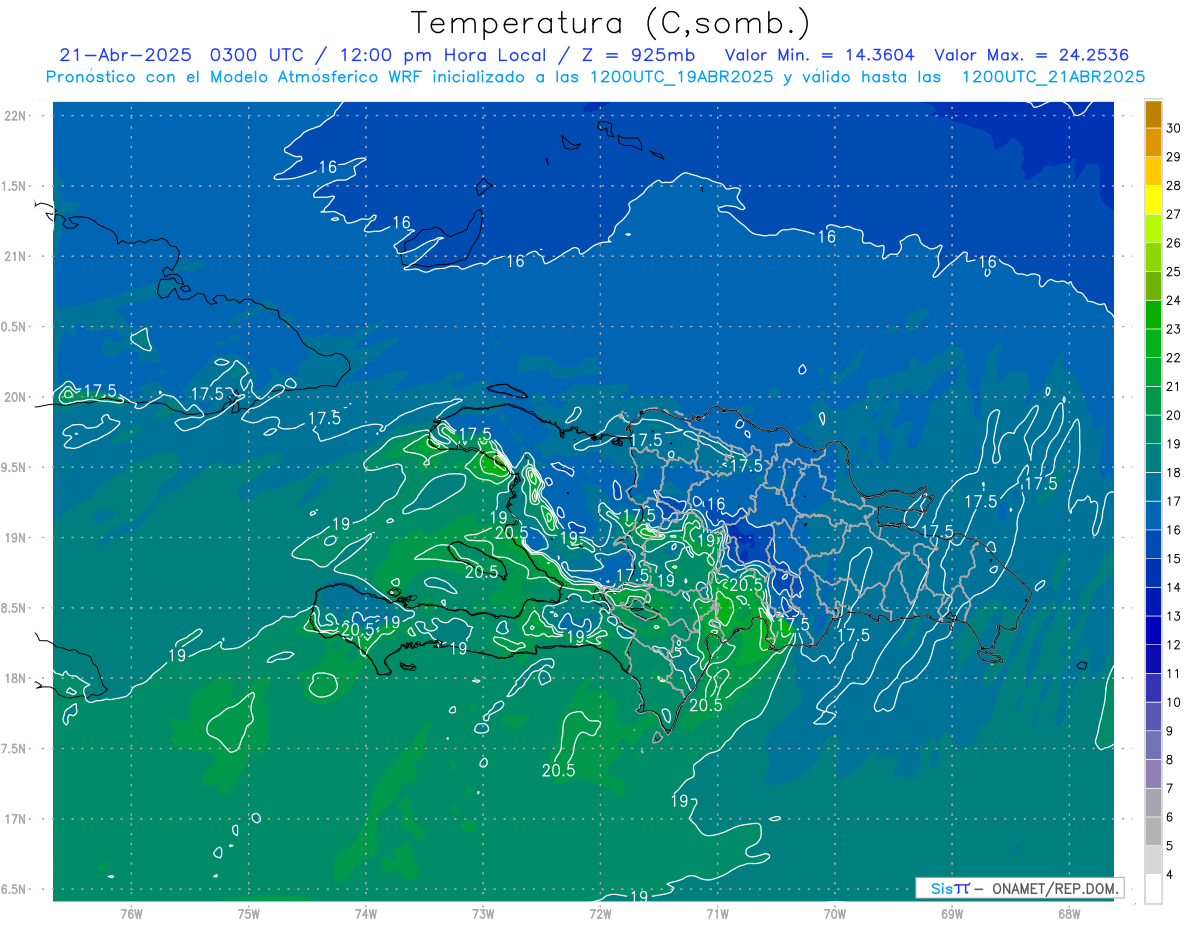Click the top color swatch above 30

1153,115
